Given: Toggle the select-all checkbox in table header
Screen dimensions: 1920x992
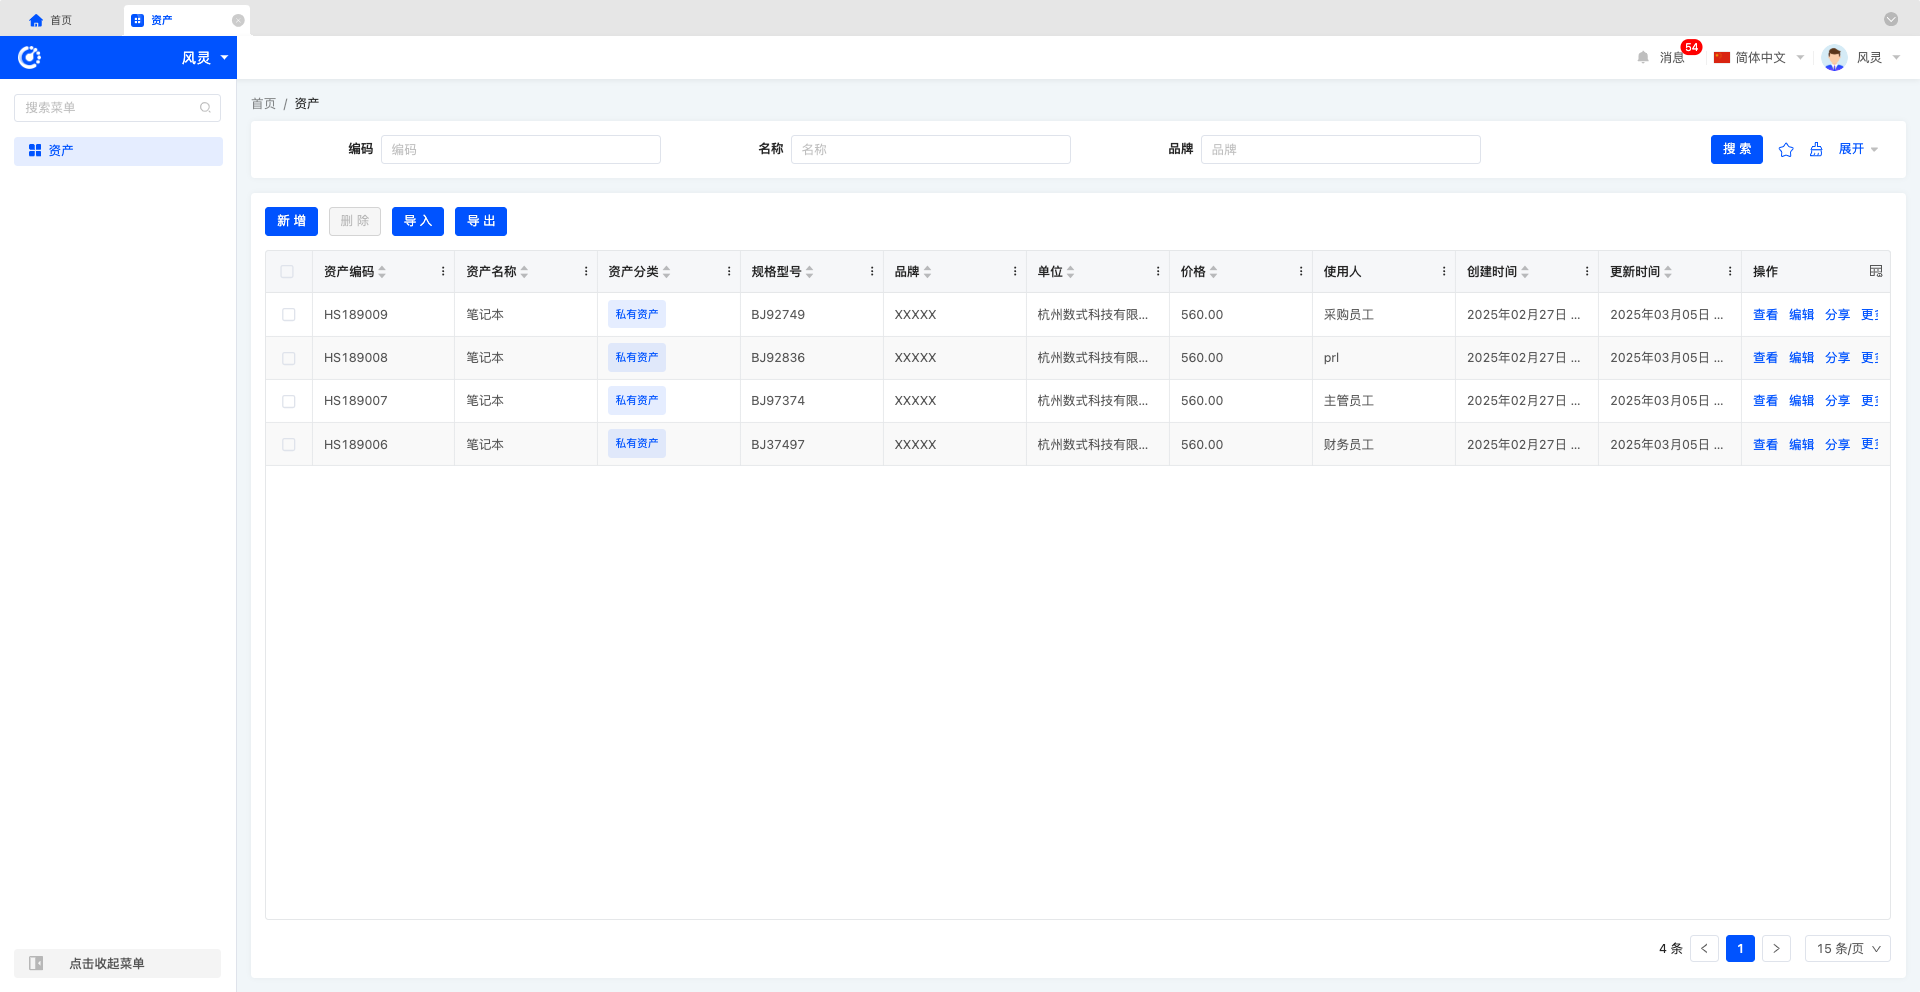Looking at the screenshot, I should pyautogui.click(x=287, y=272).
